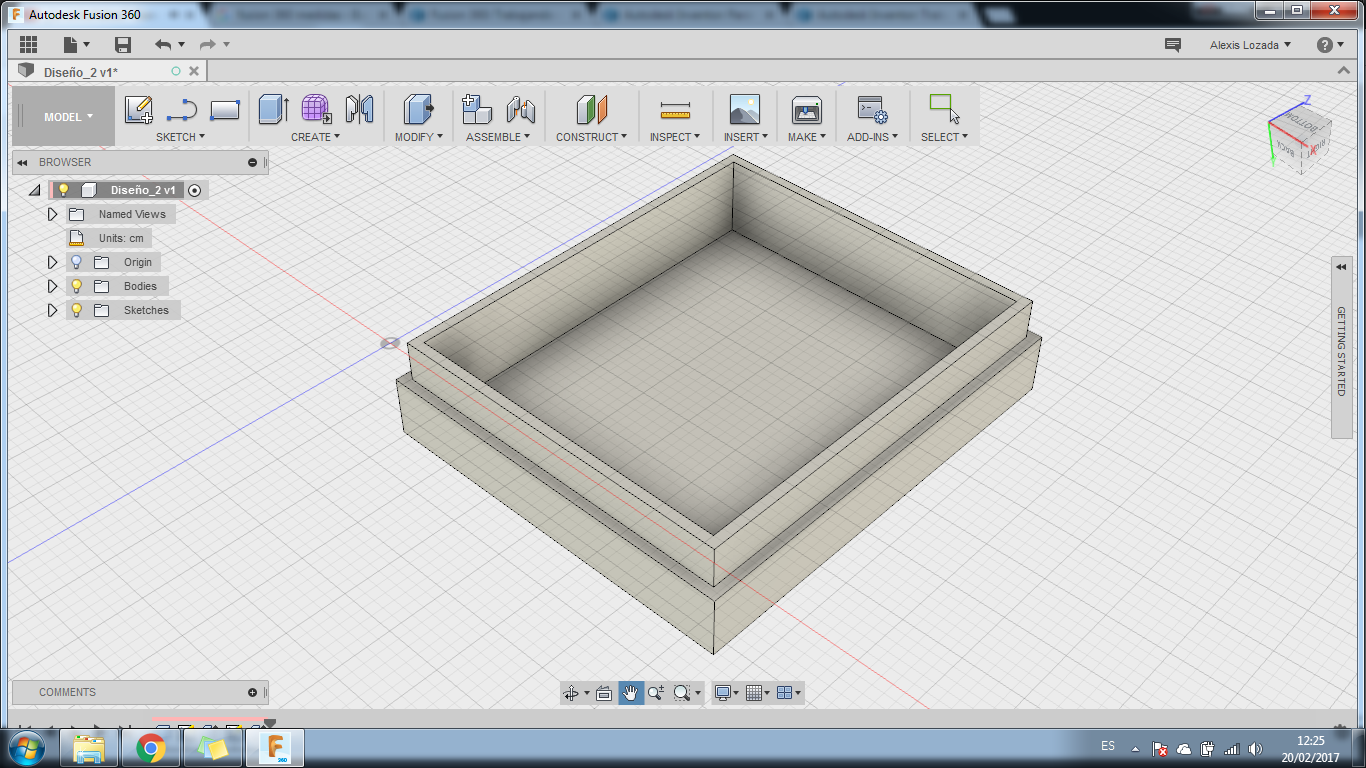Collapse the BROWSER panel with double arrows

point(22,162)
